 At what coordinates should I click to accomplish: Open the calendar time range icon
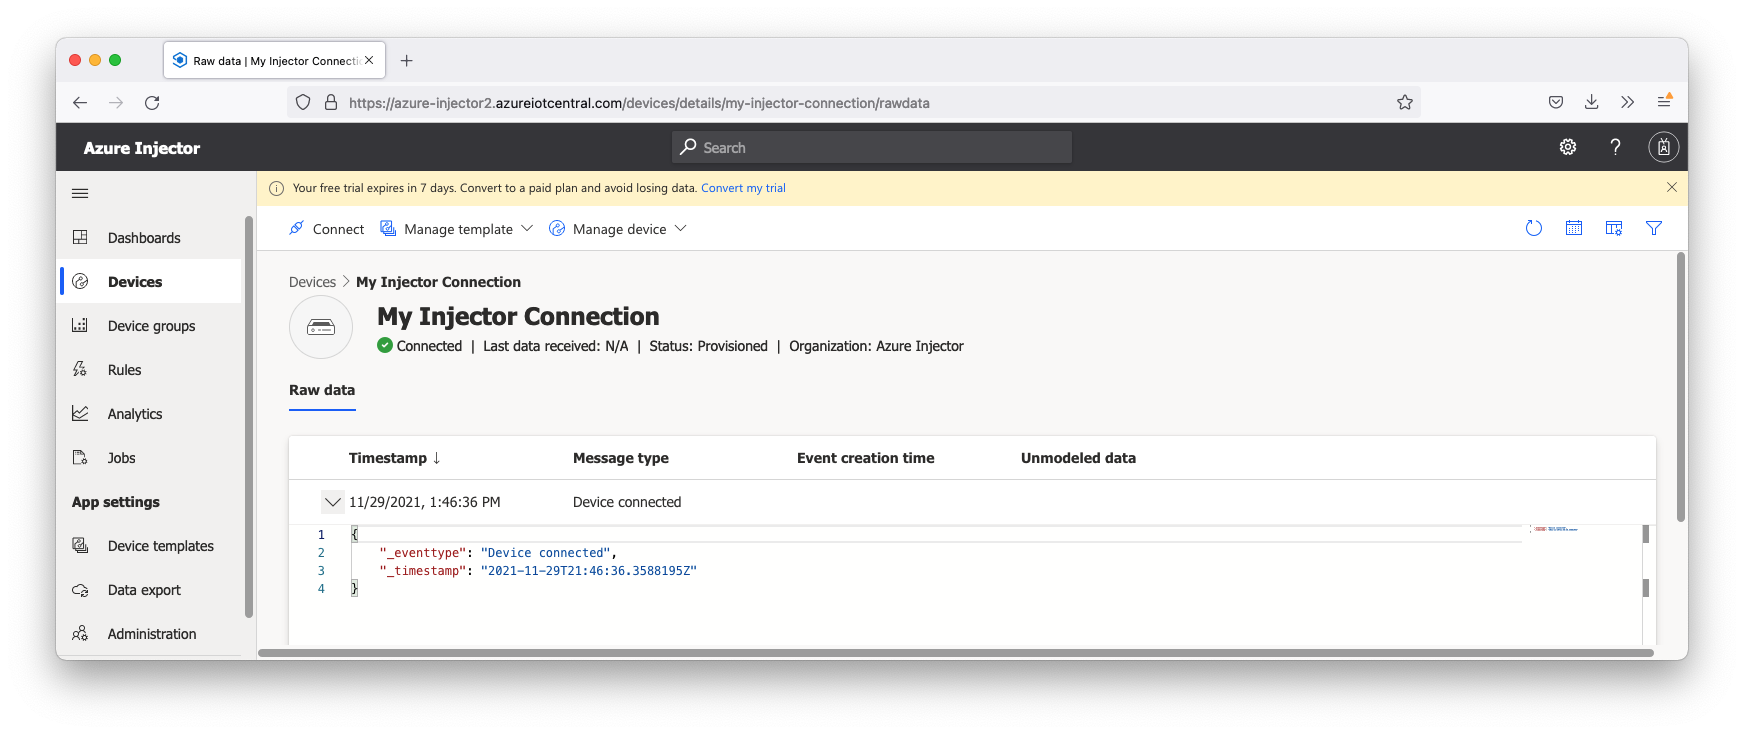1573,228
